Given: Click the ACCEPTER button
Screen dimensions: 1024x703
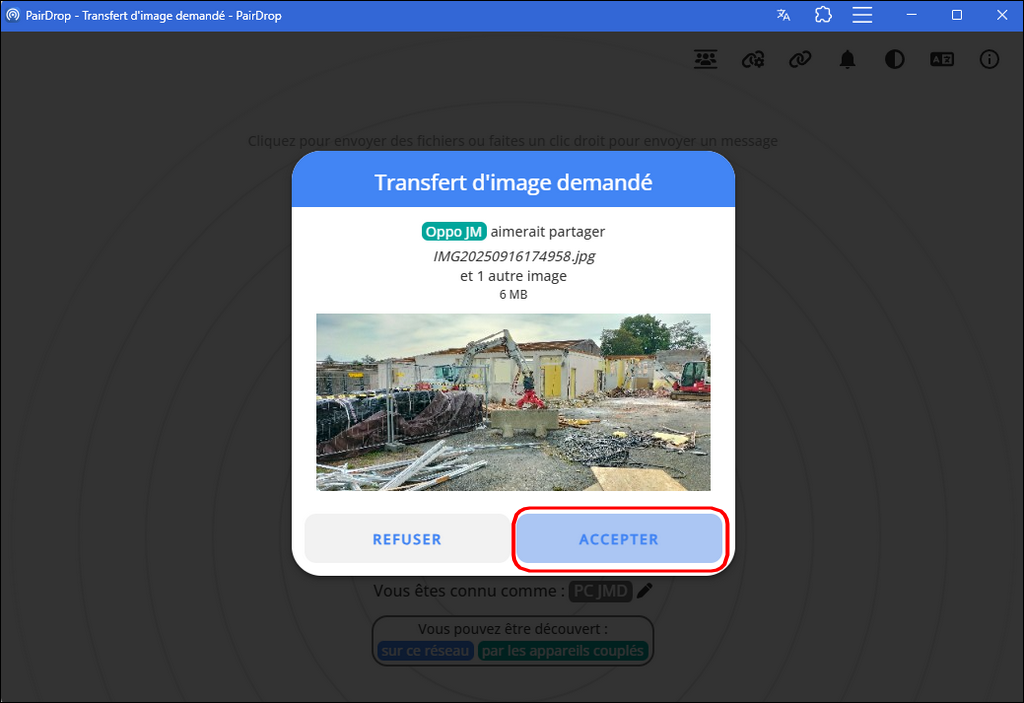Looking at the screenshot, I should coord(618,539).
